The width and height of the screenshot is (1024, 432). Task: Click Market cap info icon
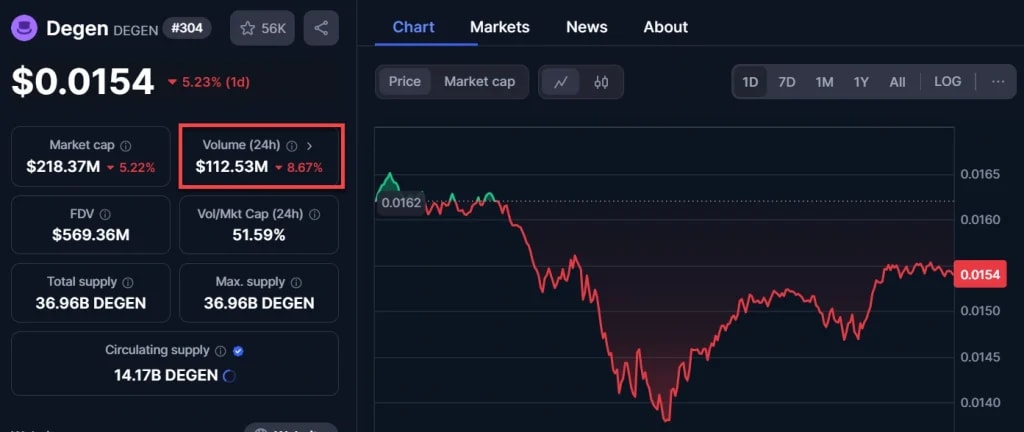pyautogui.click(x=126, y=146)
